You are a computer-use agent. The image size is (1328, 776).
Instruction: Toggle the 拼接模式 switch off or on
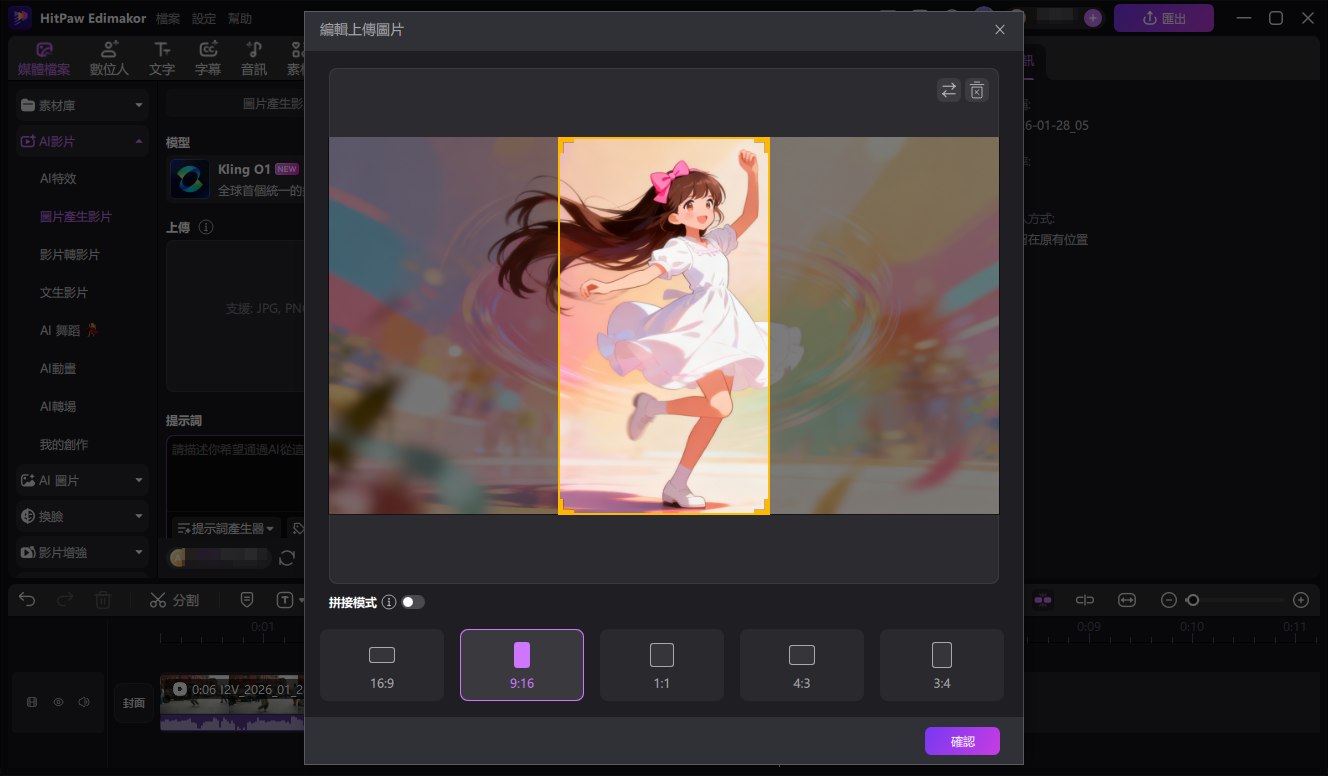coord(413,602)
